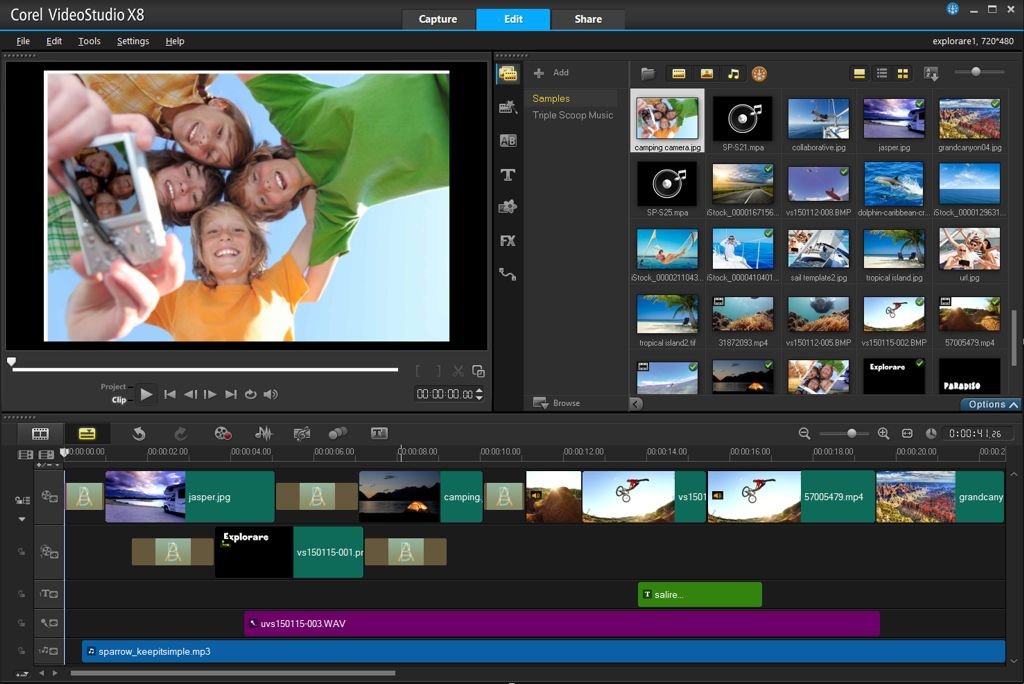This screenshot has width=1024, height=684.
Task: Switch to Storyboard View icon
Action: [x=40, y=434]
